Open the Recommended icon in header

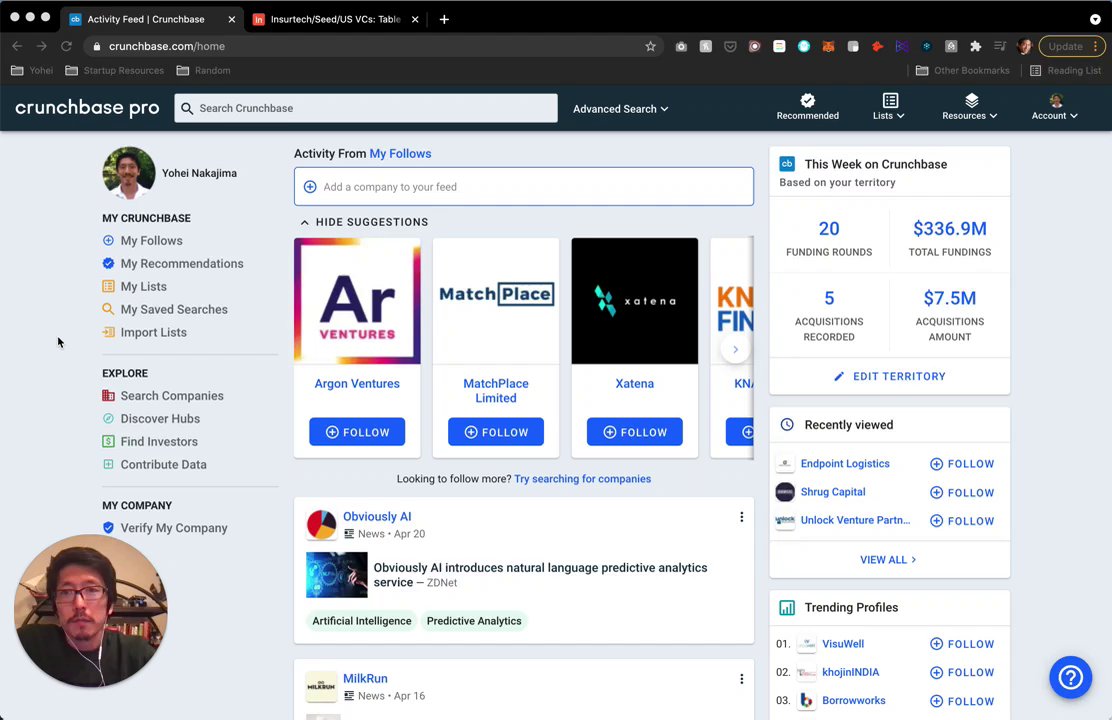click(x=807, y=107)
